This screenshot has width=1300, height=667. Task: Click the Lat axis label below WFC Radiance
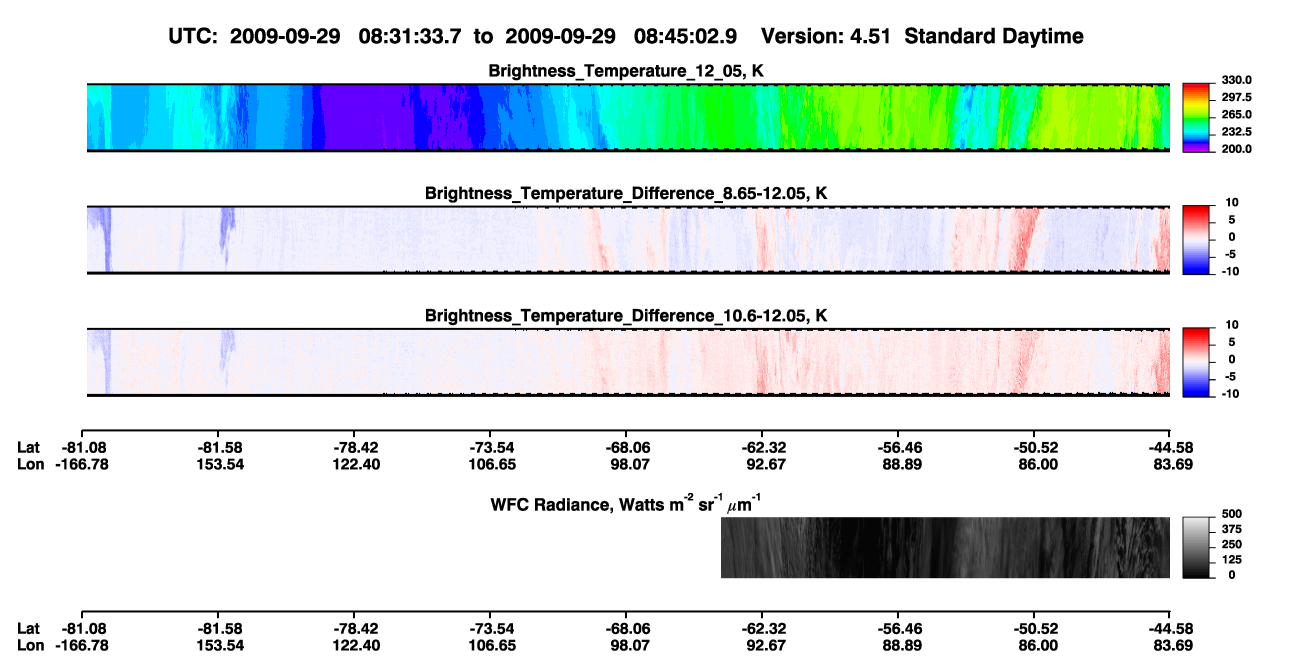click(28, 628)
